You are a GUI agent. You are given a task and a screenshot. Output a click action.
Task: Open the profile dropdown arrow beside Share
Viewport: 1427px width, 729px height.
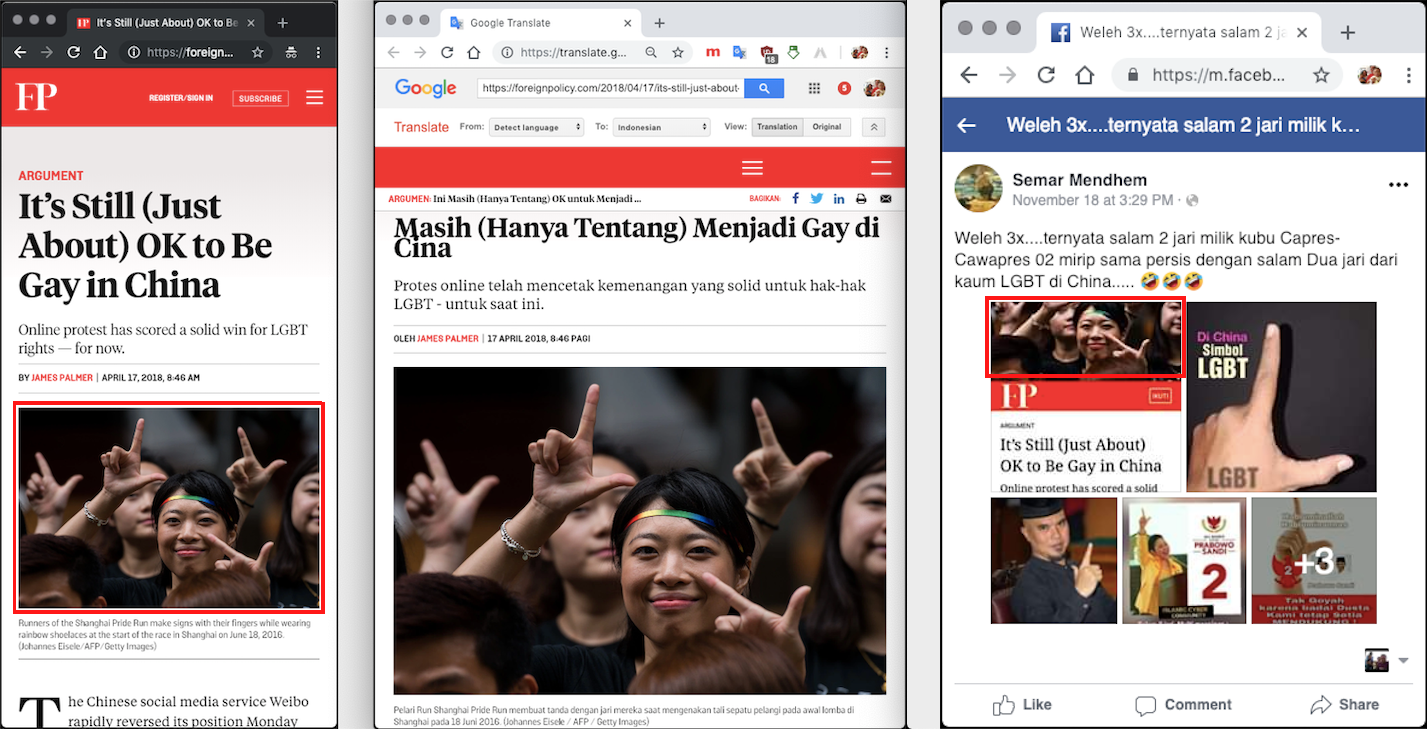[x=1403, y=661]
